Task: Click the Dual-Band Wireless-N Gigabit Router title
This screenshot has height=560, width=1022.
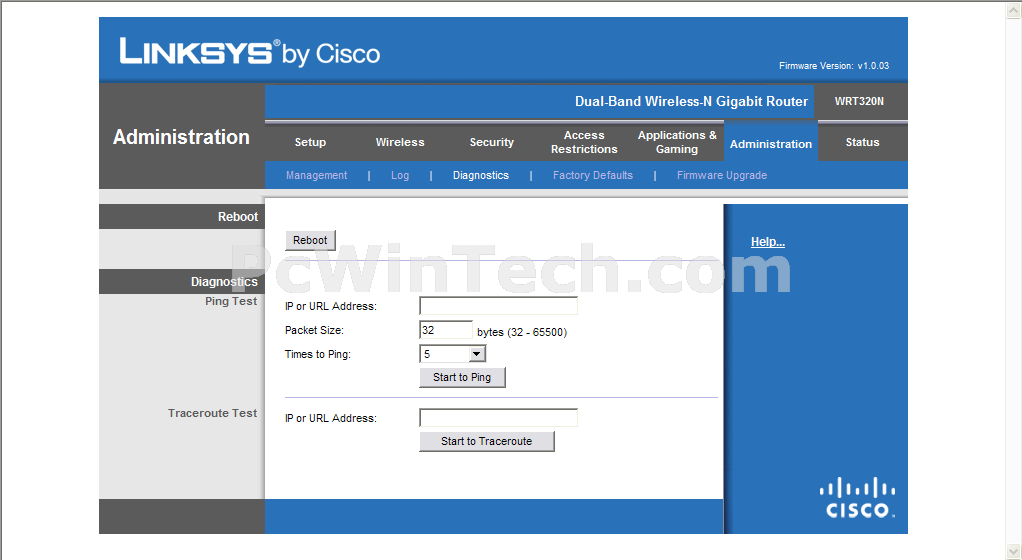Action: [x=691, y=102]
